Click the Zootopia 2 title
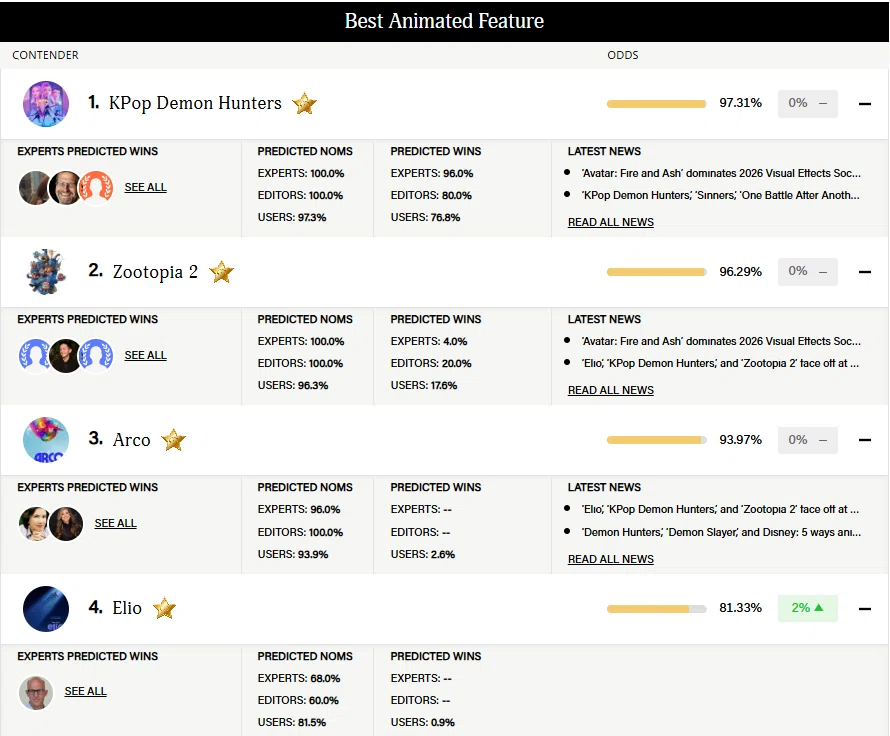 (x=155, y=272)
